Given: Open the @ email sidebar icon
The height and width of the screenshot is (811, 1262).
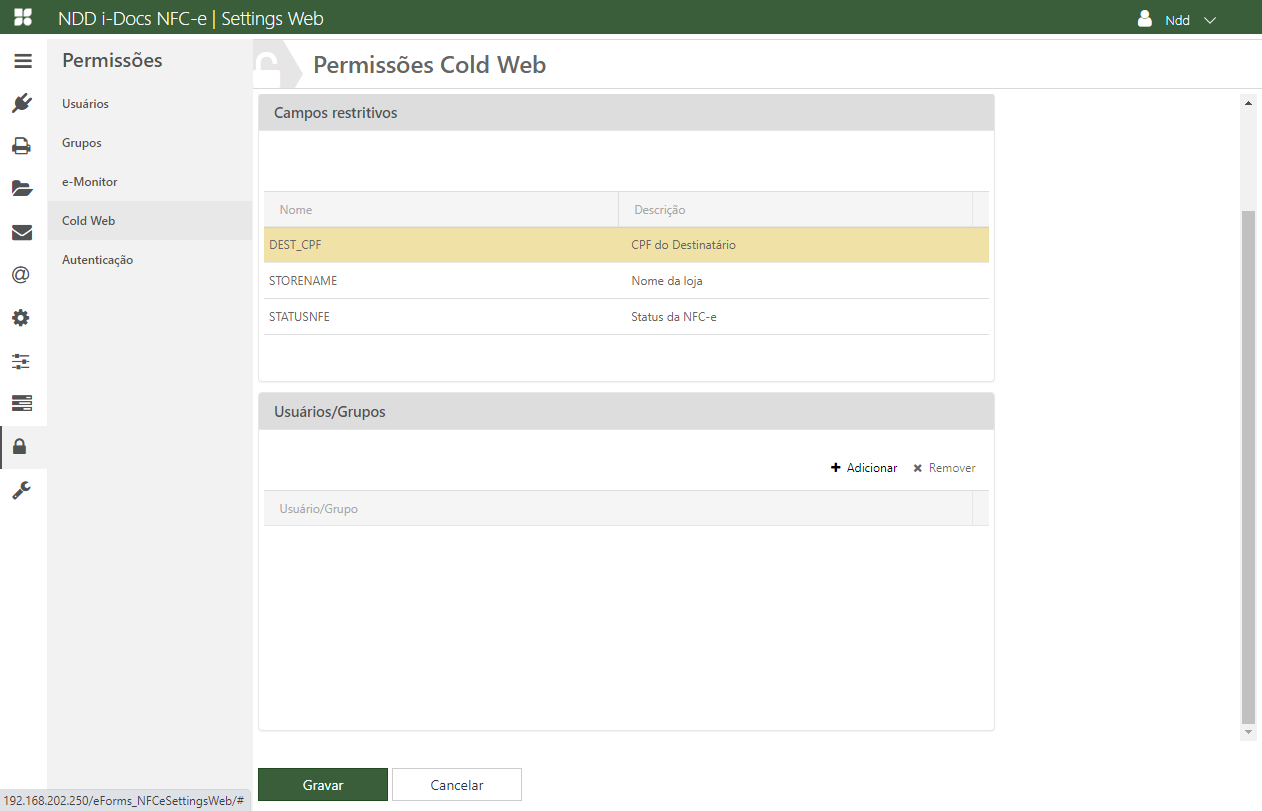Looking at the screenshot, I should tap(22, 275).
